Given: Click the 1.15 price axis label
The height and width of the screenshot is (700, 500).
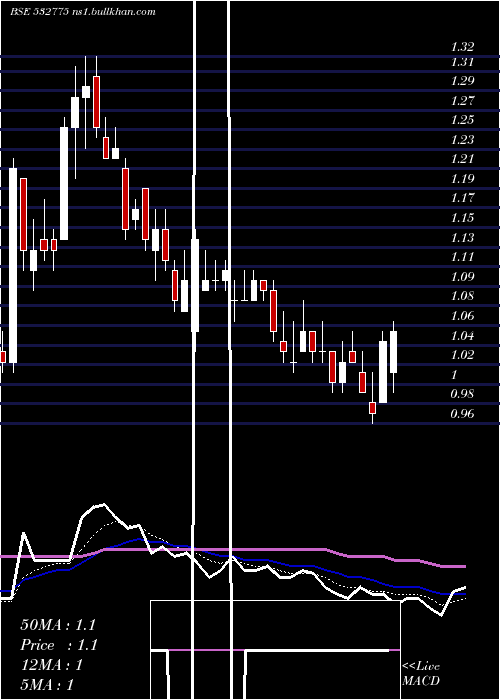Looking at the screenshot, I should click(462, 218).
